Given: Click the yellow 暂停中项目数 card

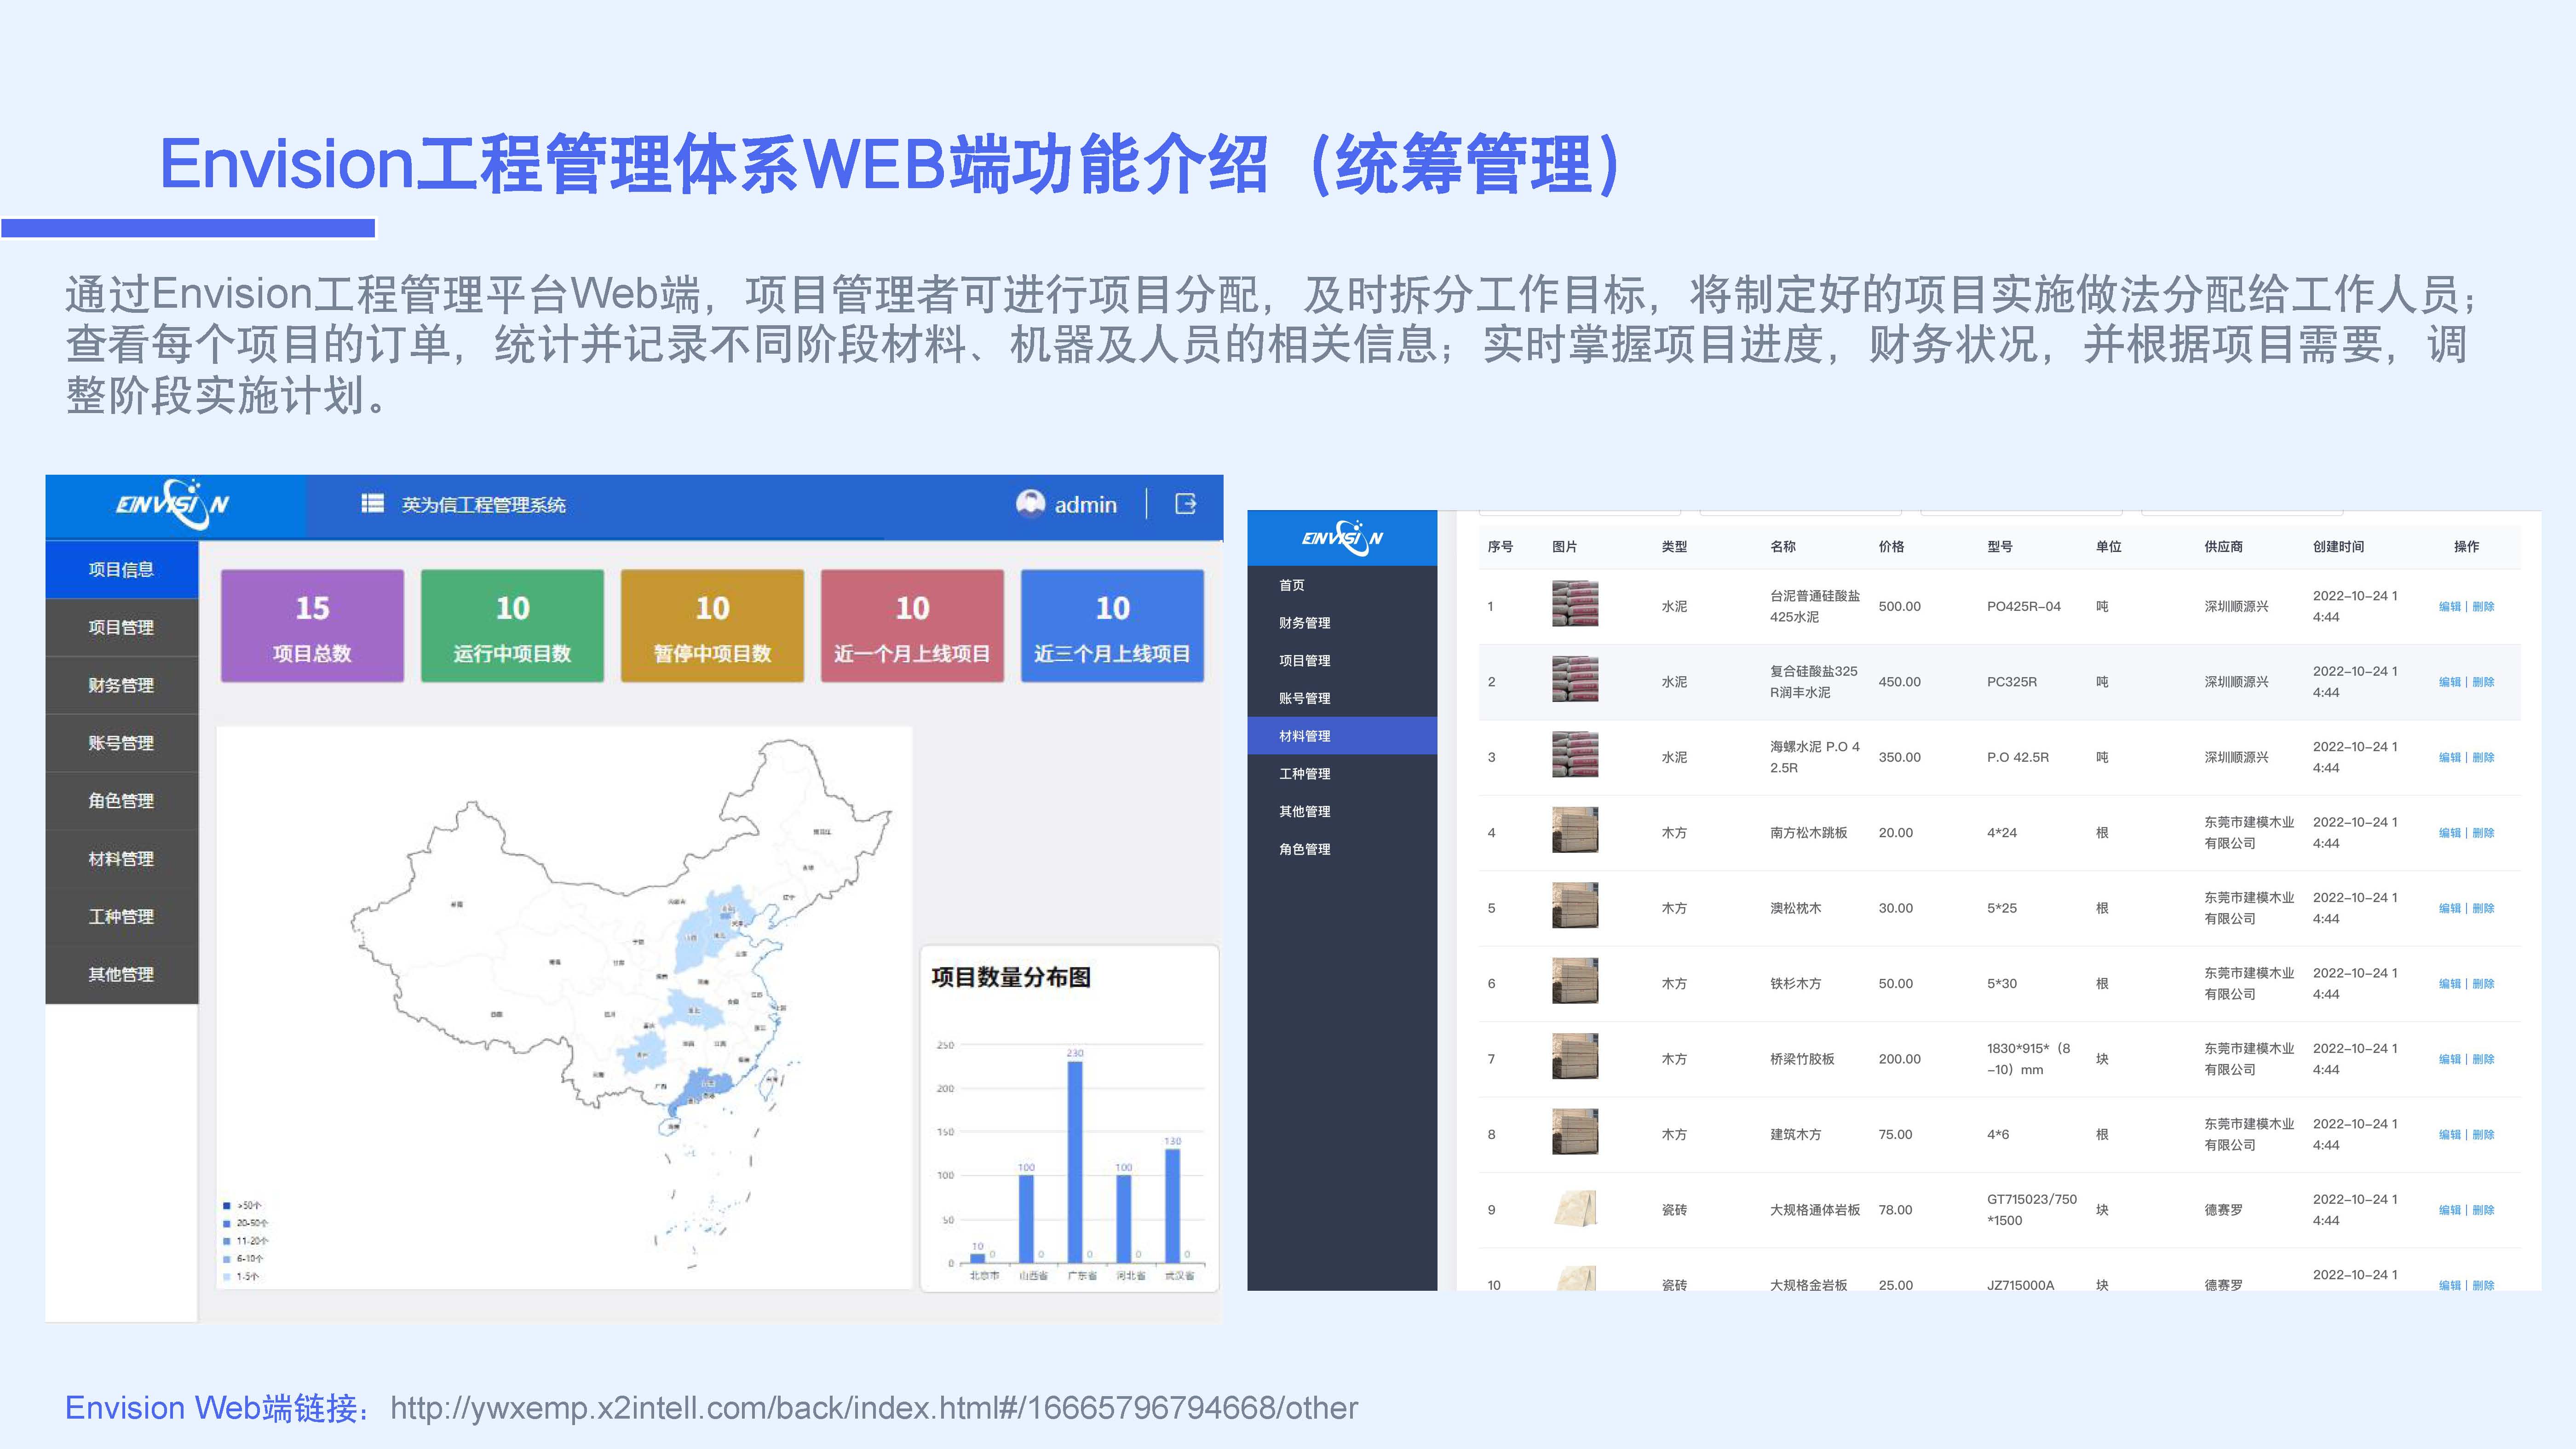Looking at the screenshot, I should tap(712, 626).
